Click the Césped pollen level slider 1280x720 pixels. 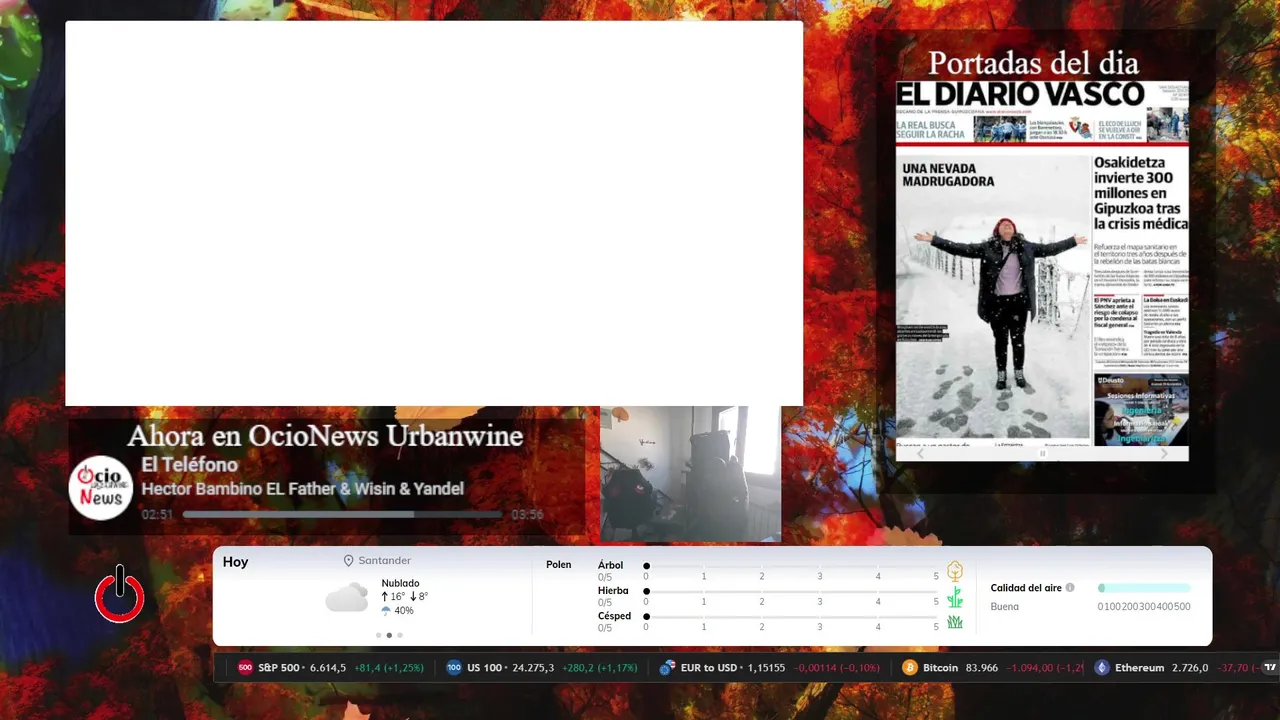[x=791, y=616]
